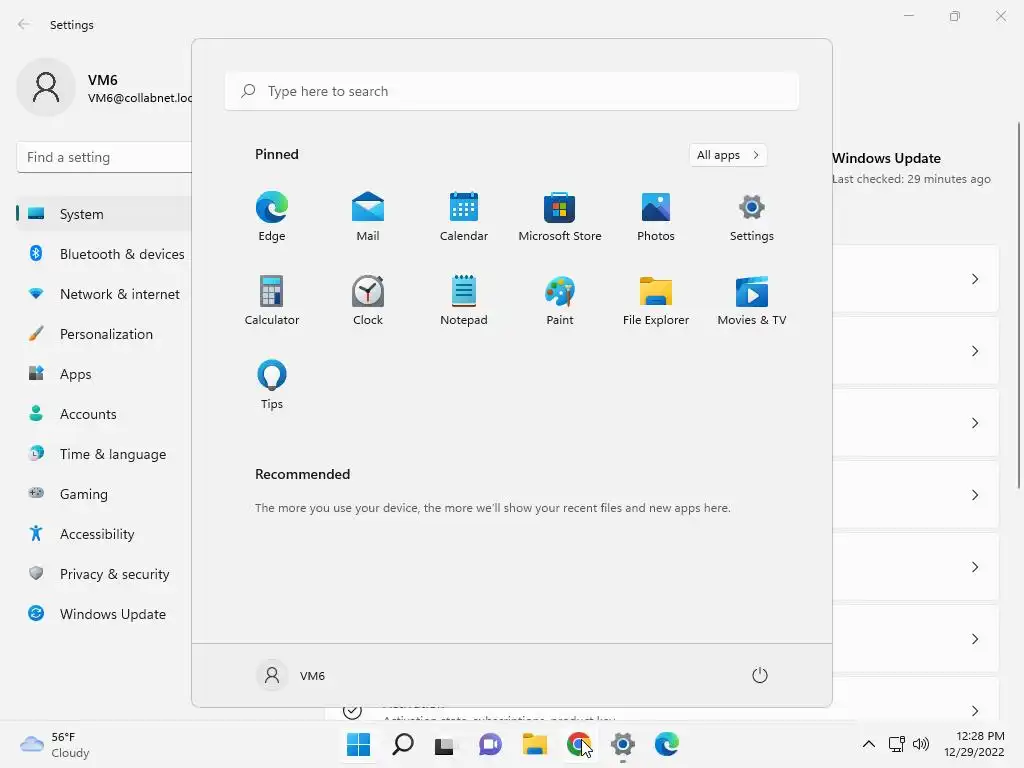Open Settings from pinned apps
Screen dimensions: 1024x768
(752, 216)
